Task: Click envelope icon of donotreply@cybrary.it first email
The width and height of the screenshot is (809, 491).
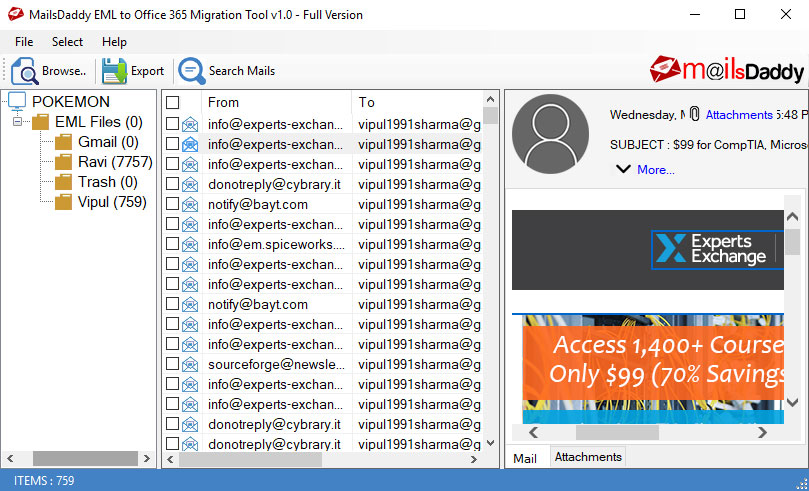Action: pyautogui.click(x=190, y=184)
